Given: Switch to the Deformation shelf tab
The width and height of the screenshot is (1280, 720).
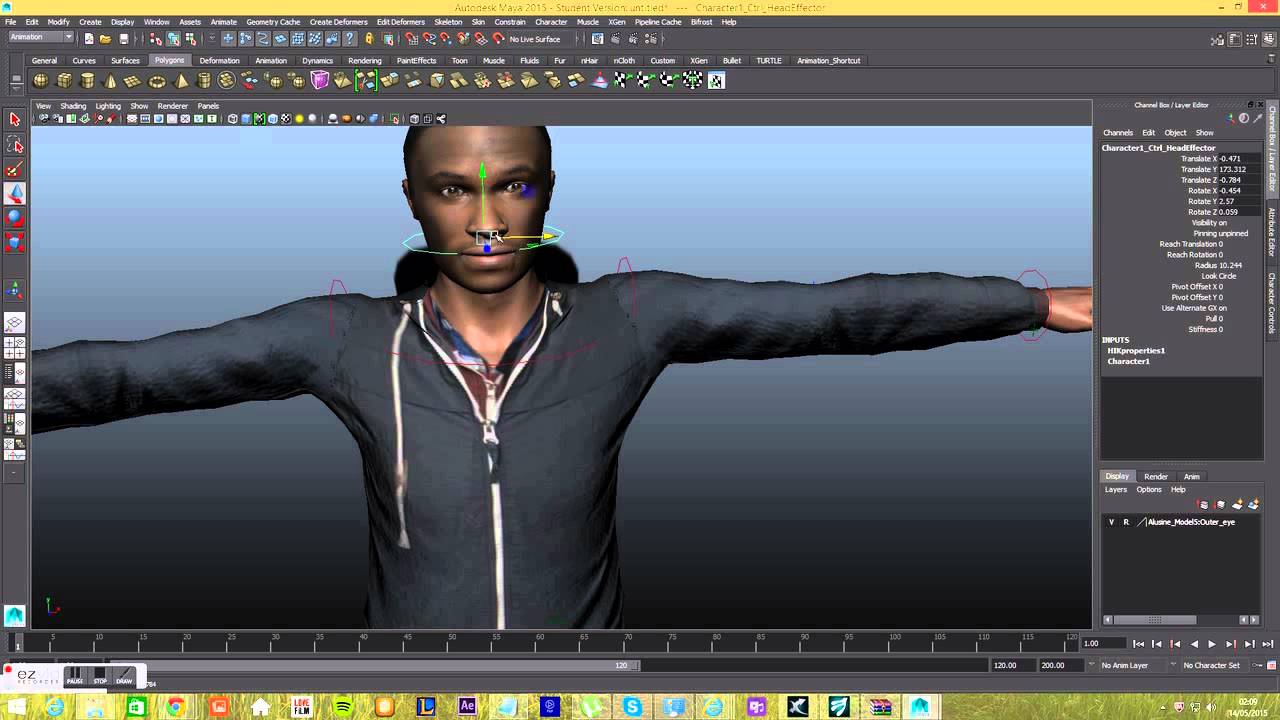Looking at the screenshot, I should tap(219, 60).
